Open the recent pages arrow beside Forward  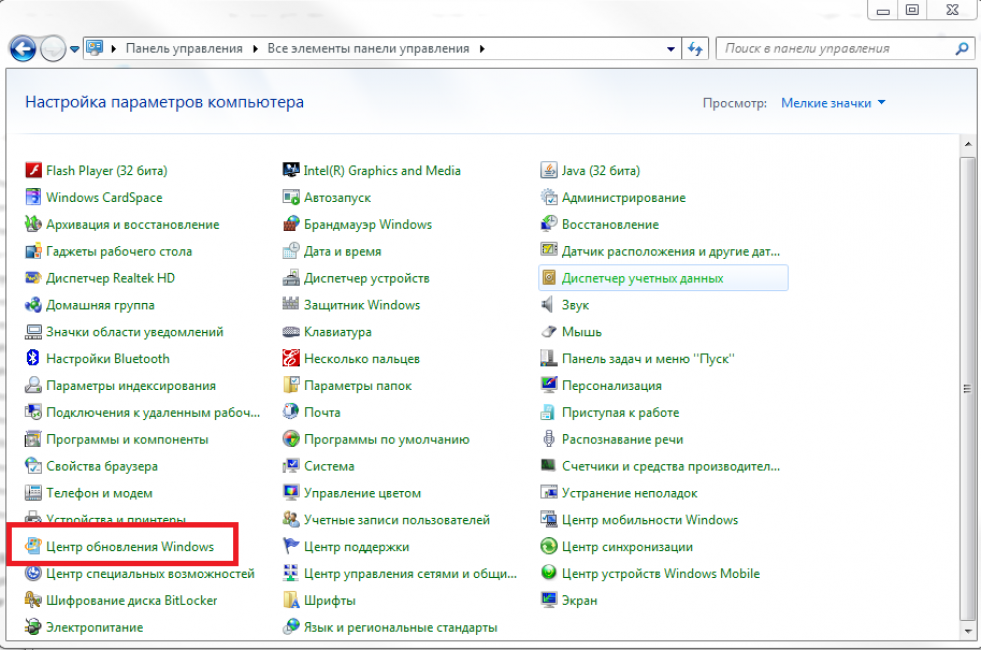tap(74, 49)
